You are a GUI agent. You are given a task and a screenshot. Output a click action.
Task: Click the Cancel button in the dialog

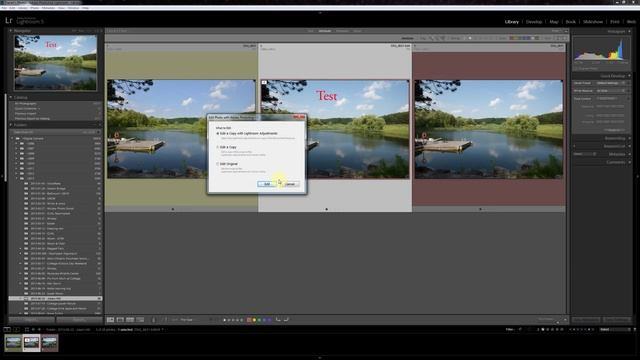(290, 184)
